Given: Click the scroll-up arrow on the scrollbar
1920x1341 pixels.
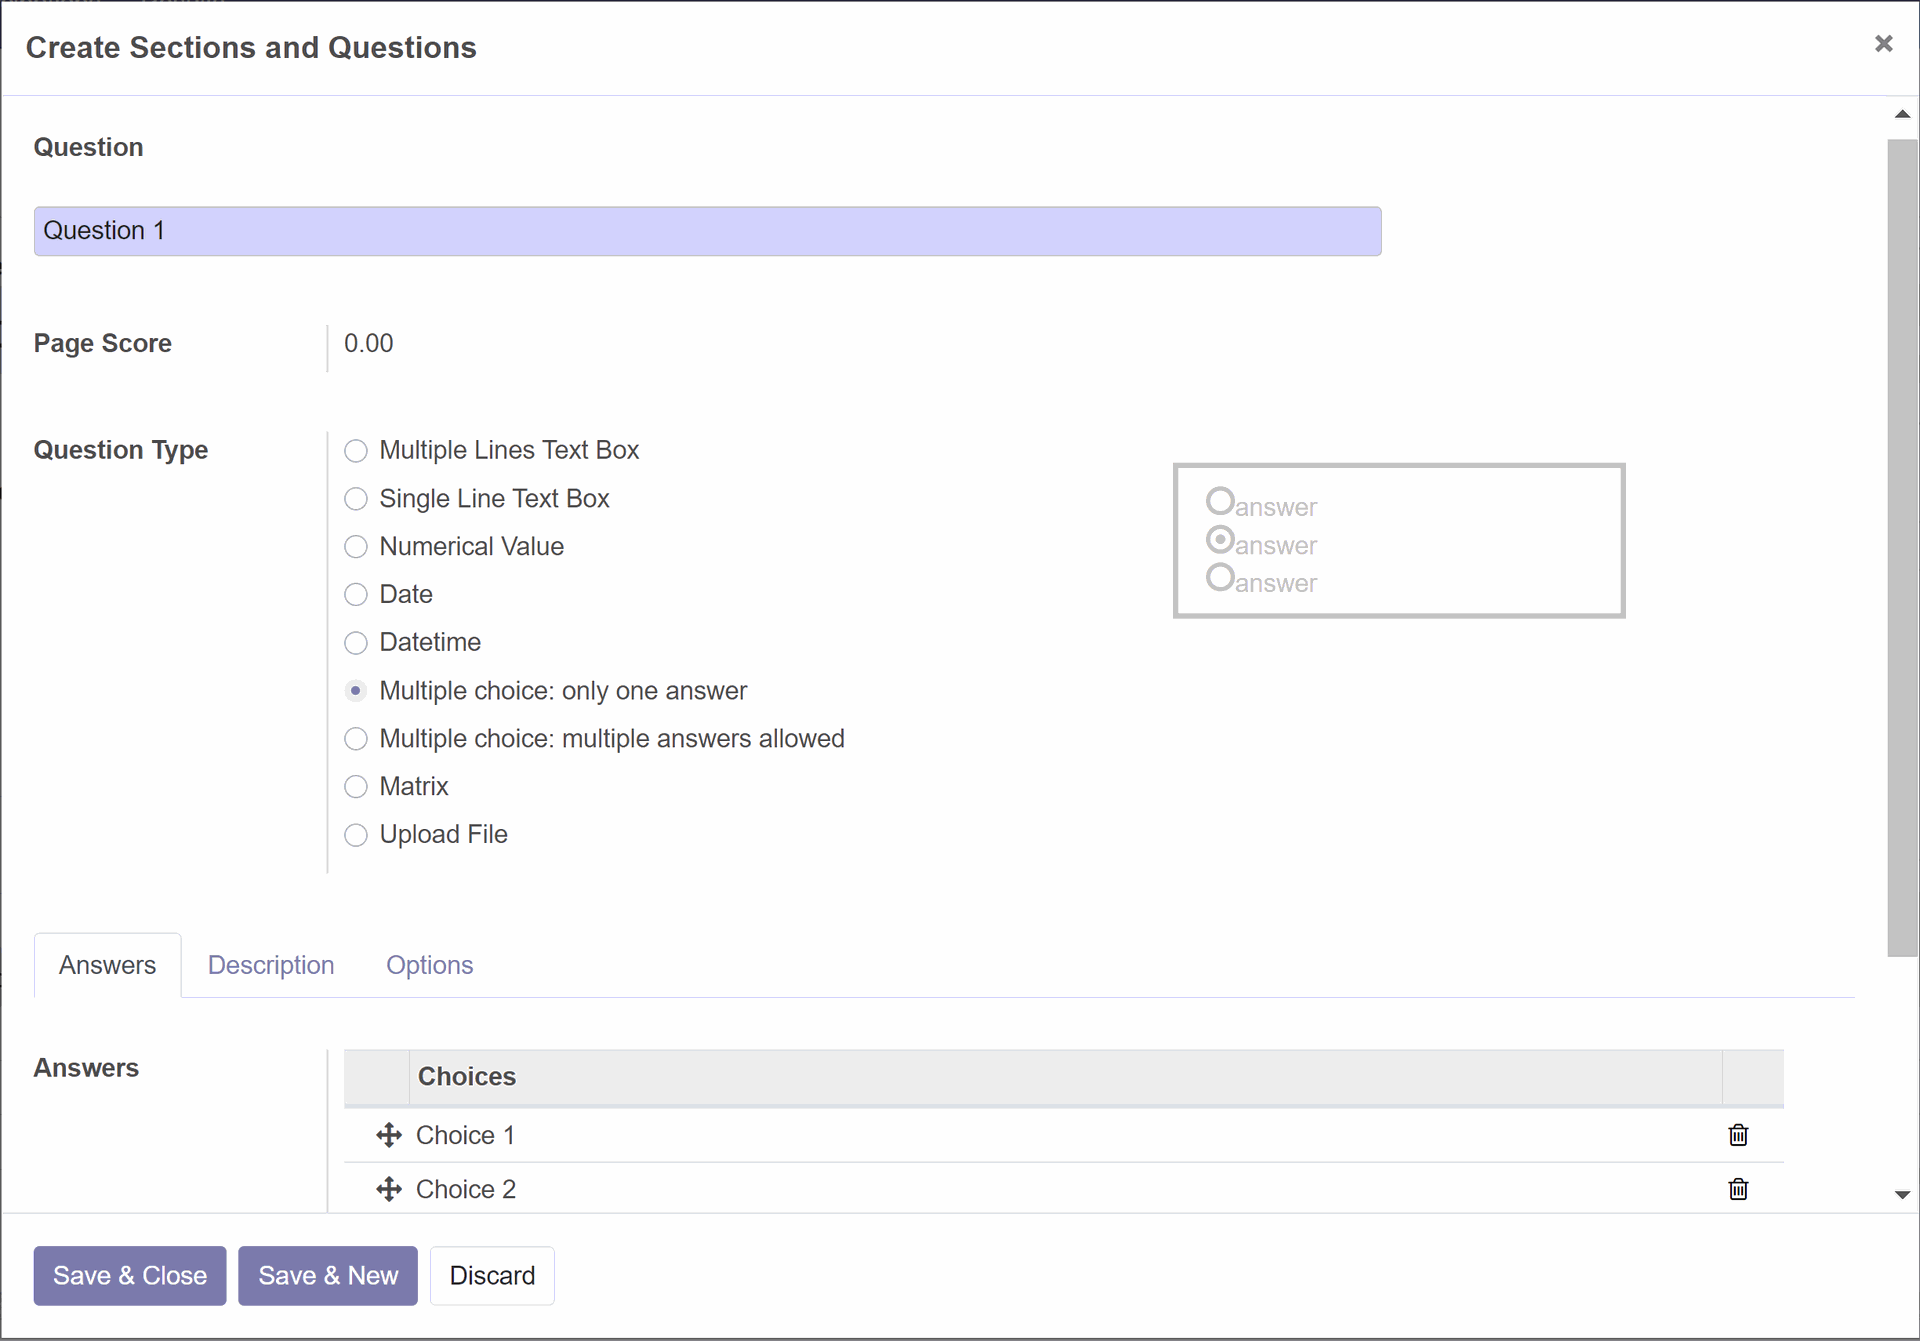Looking at the screenshot, I should (1901, 113).
